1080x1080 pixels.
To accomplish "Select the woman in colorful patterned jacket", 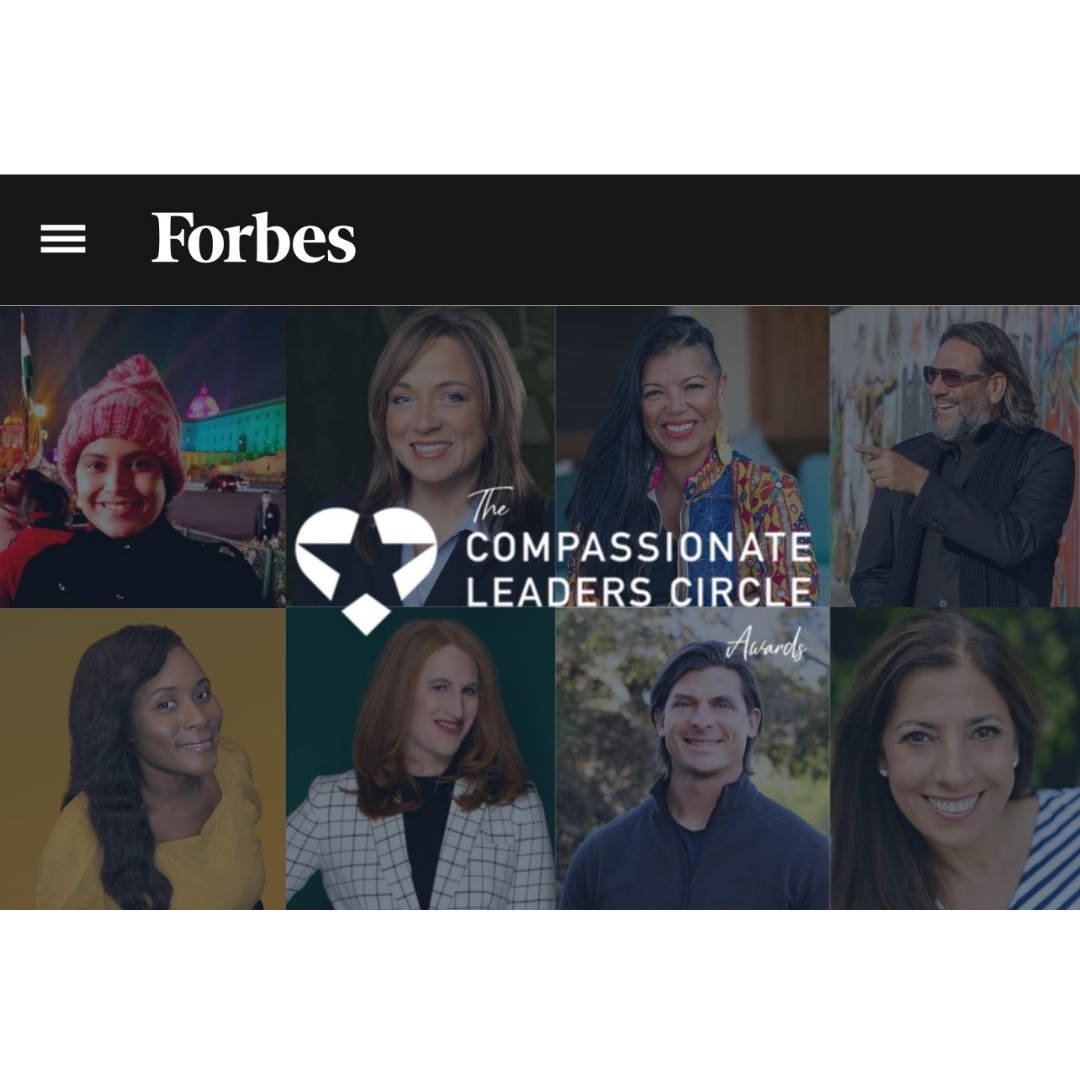I will [x=692, y=456].
